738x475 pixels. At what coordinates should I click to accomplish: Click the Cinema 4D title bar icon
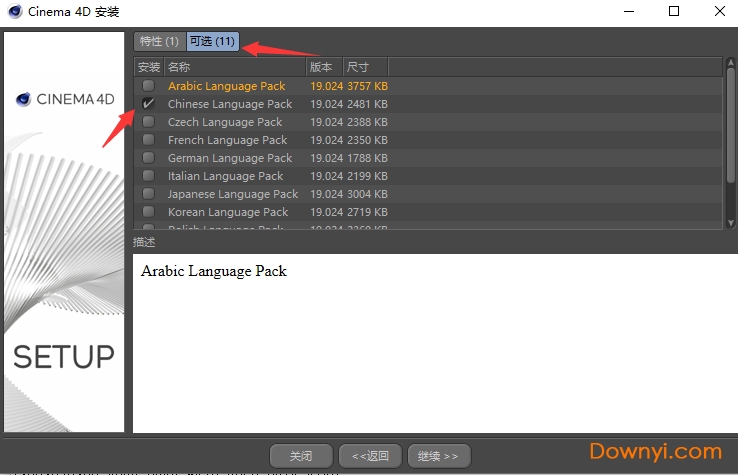point(14,12)
